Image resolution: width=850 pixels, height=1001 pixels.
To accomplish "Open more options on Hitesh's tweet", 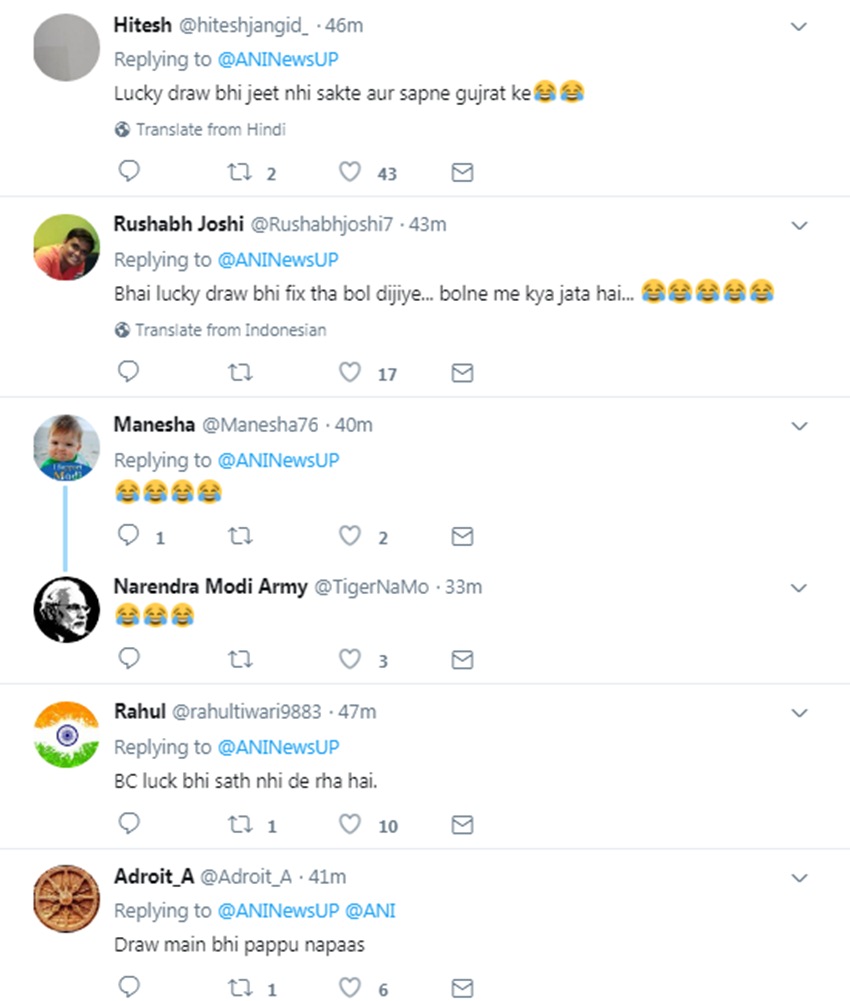I will 799,27.
